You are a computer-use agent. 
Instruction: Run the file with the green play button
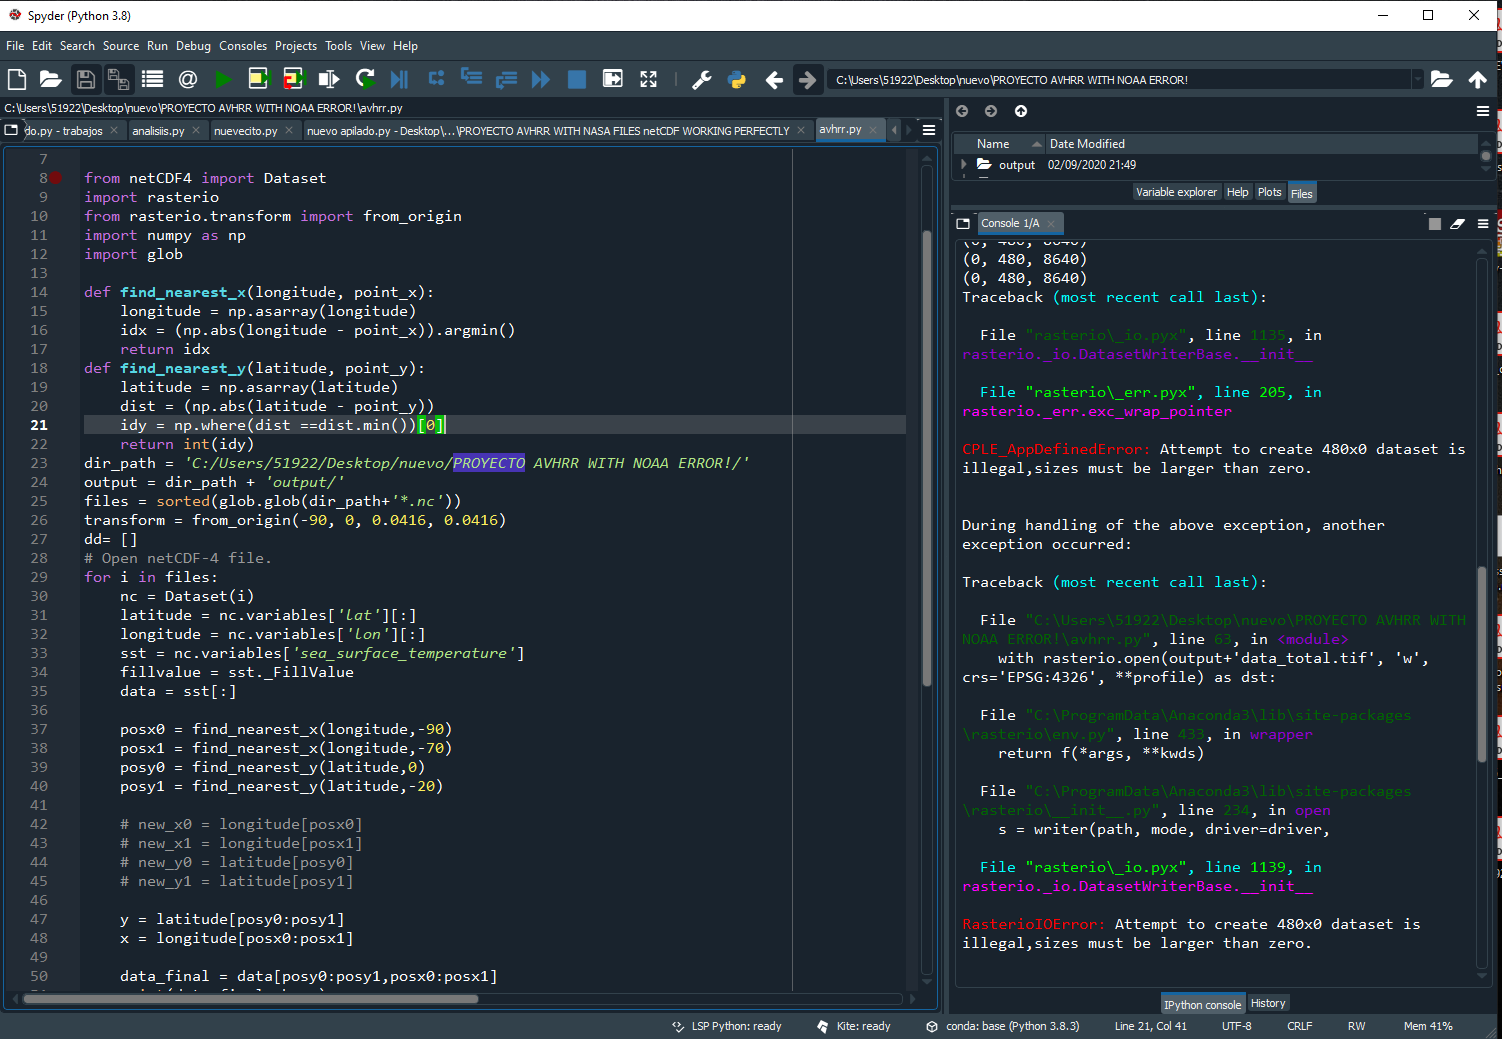(223, 79)
